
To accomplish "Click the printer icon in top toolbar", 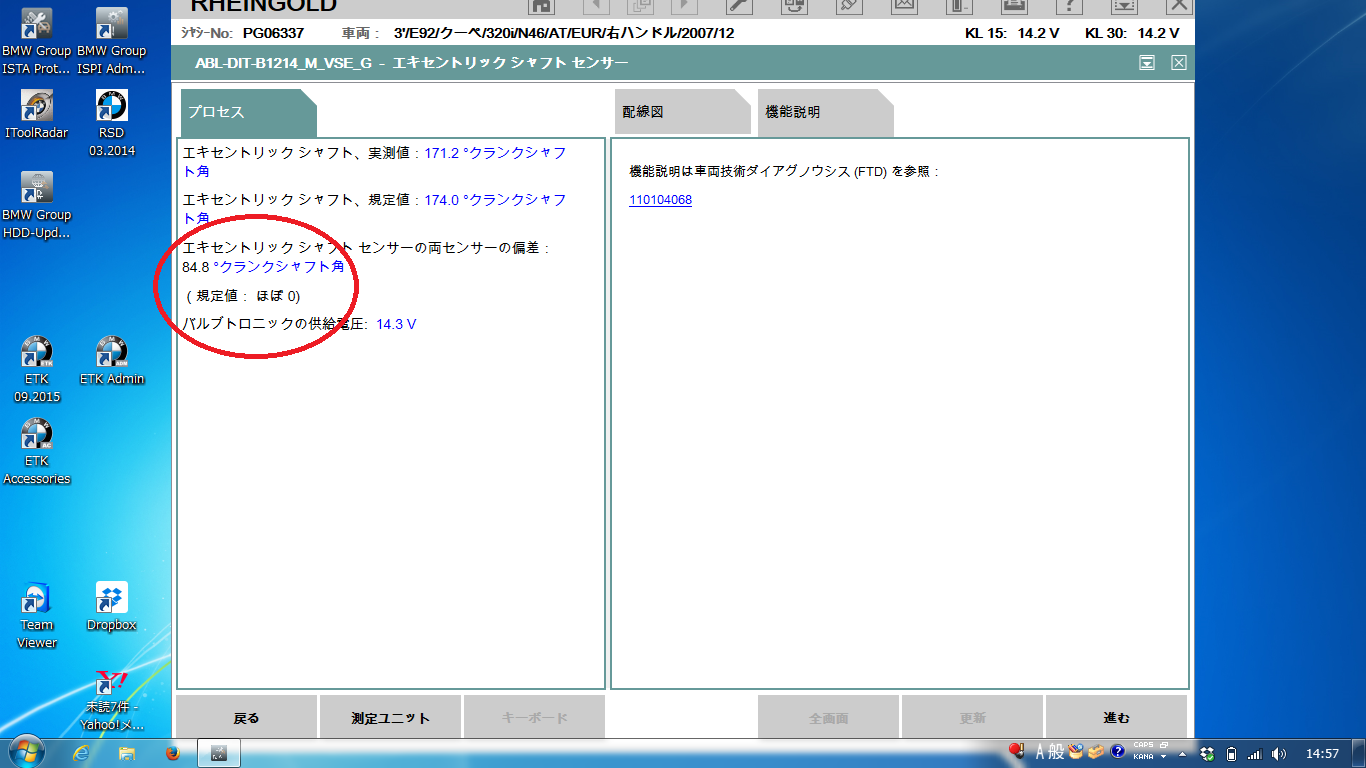I will click(1014, 6).
